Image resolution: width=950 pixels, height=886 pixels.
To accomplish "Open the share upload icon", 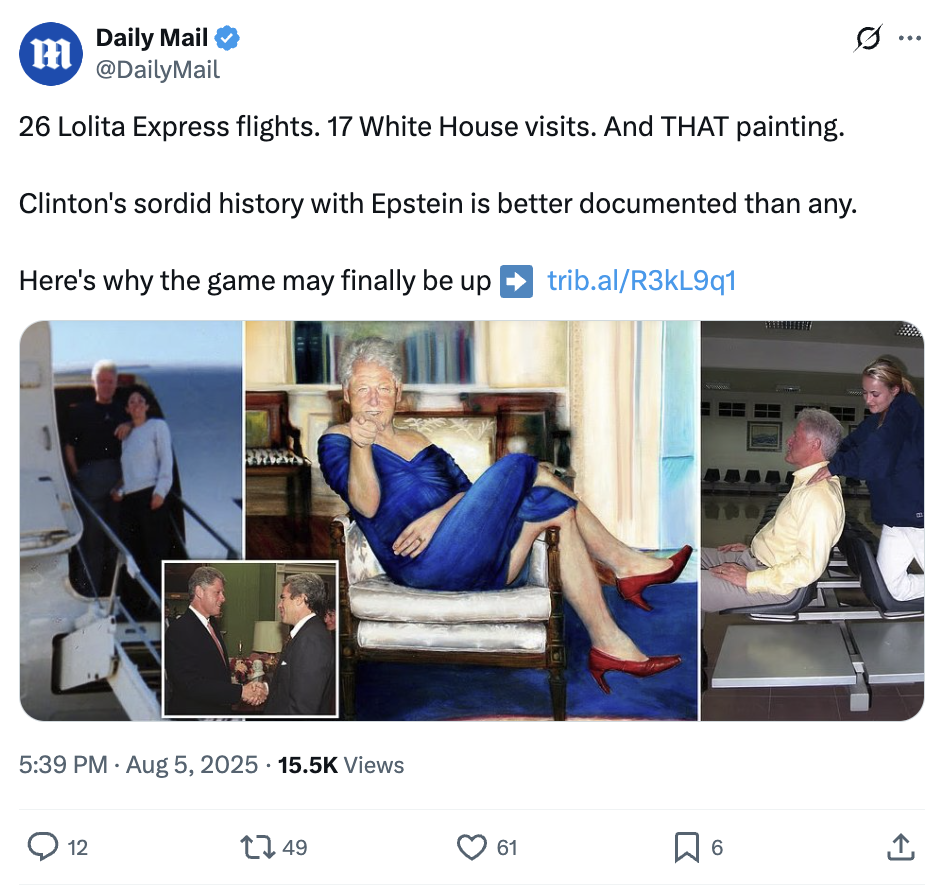I will click(900, 847).
